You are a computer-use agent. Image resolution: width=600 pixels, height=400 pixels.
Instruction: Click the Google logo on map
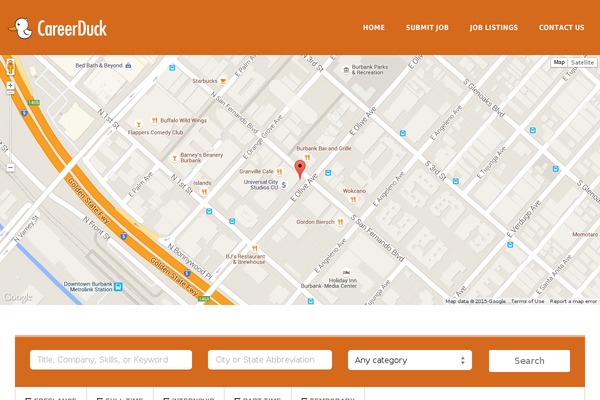(x=18, y=297)
